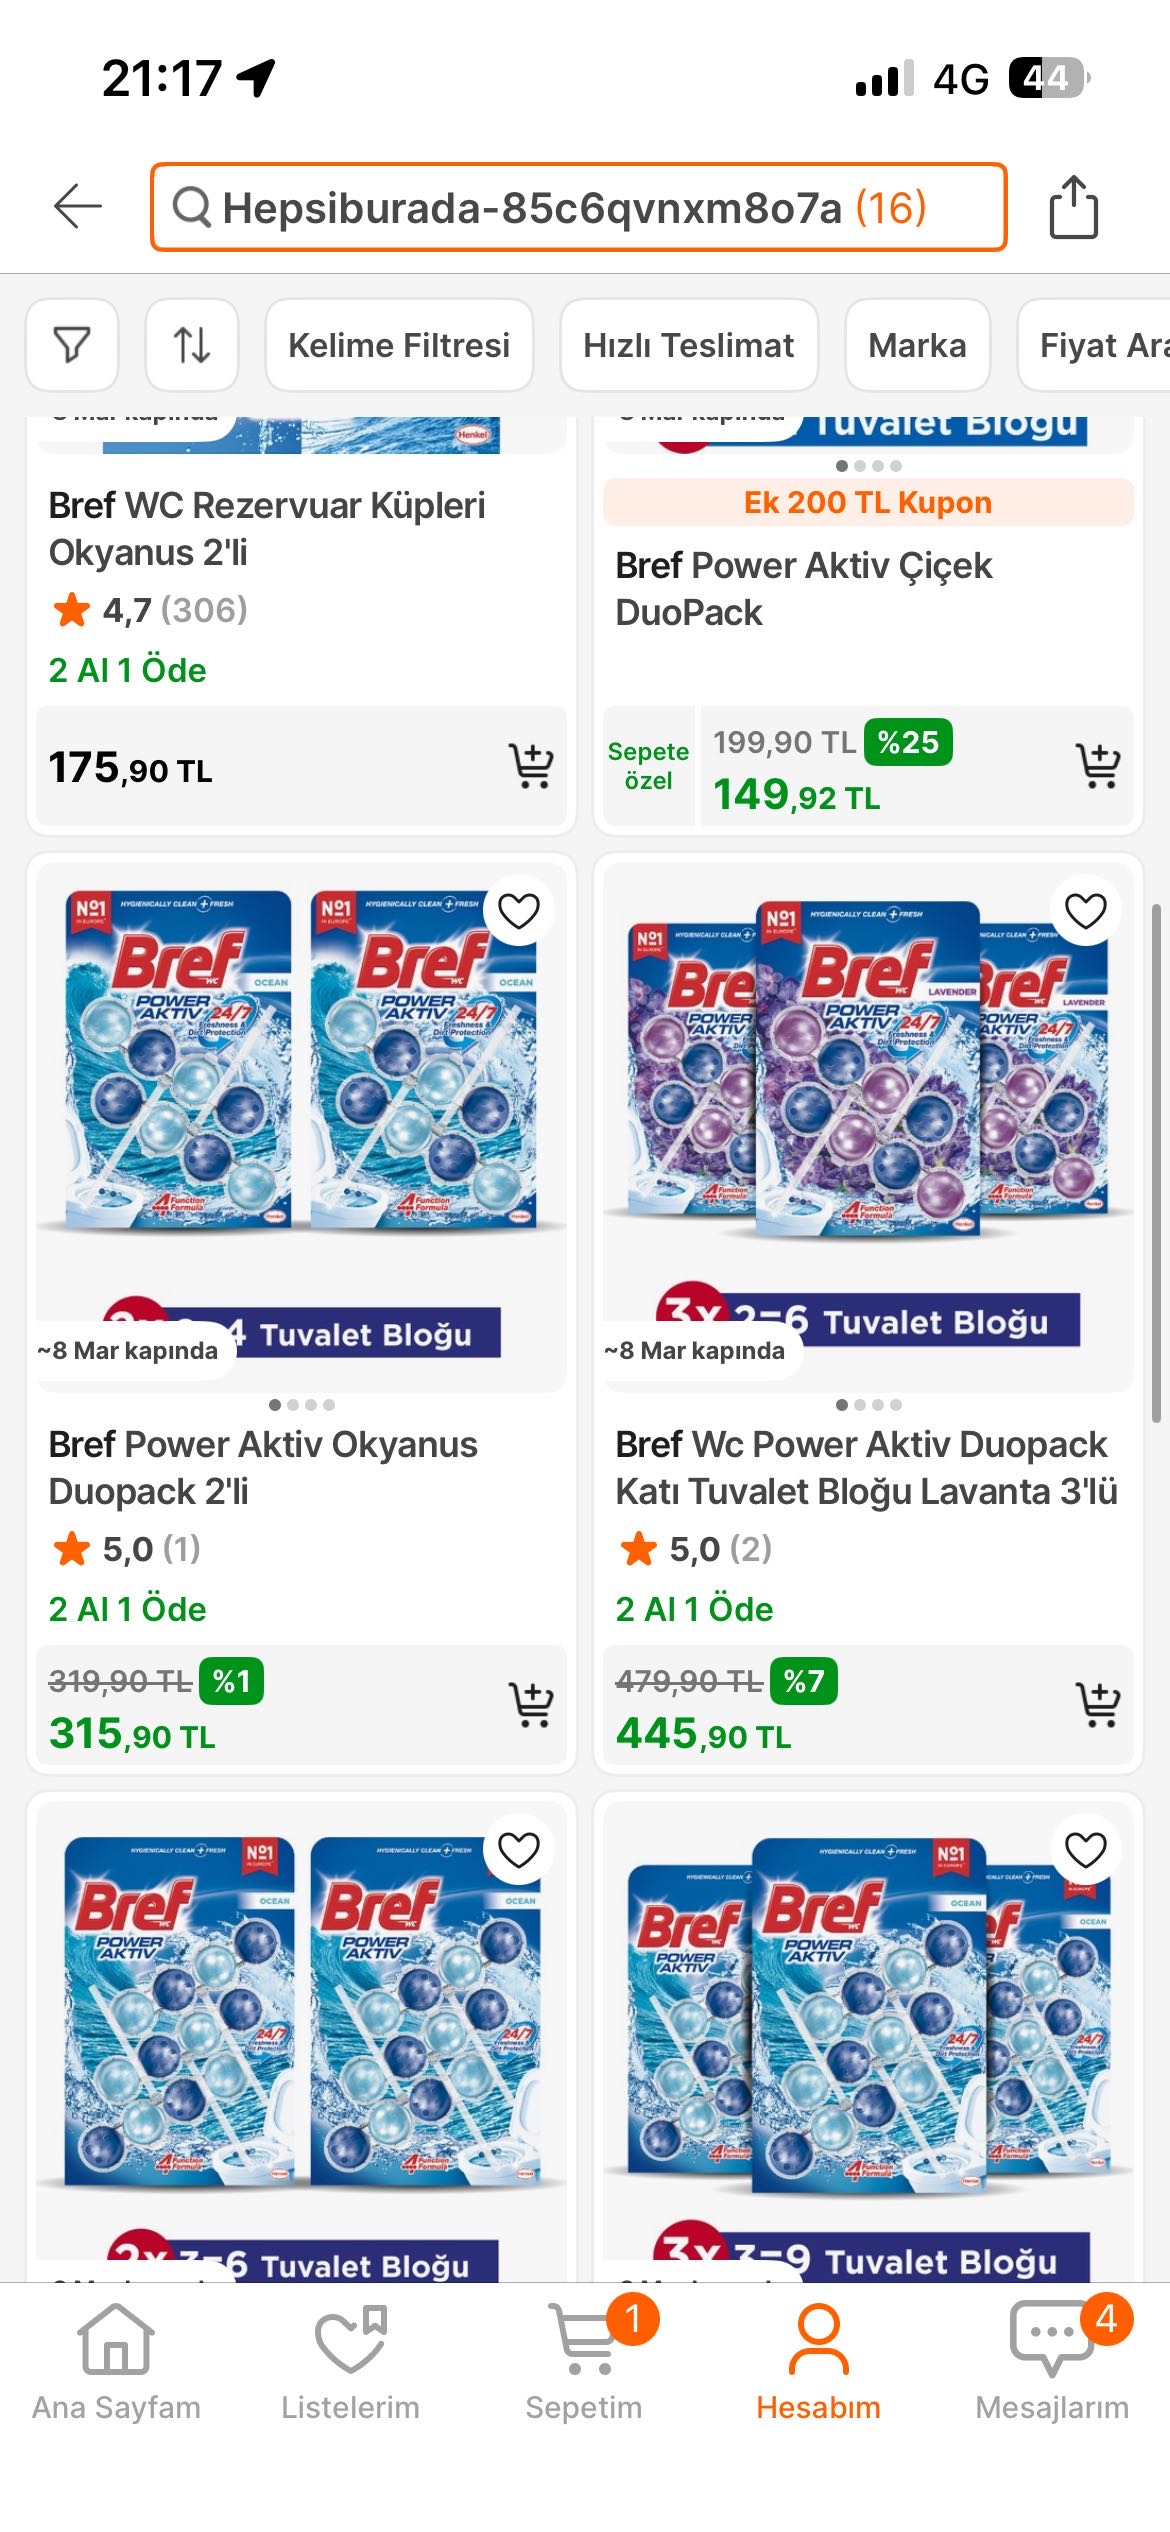The width and height of the screenshot is (1170, 2532).
Task: Open the Kelime Filtresi dropdown
Action: (399, 345)
